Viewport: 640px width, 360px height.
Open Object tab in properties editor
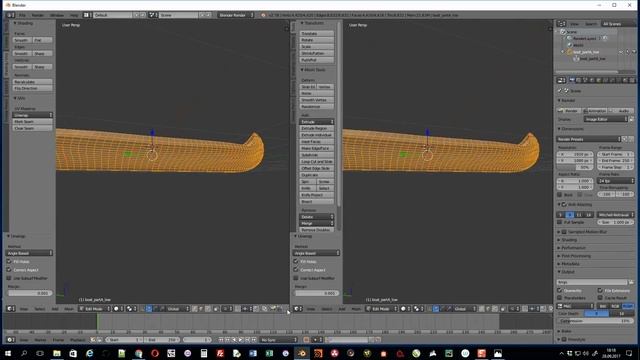598,80
